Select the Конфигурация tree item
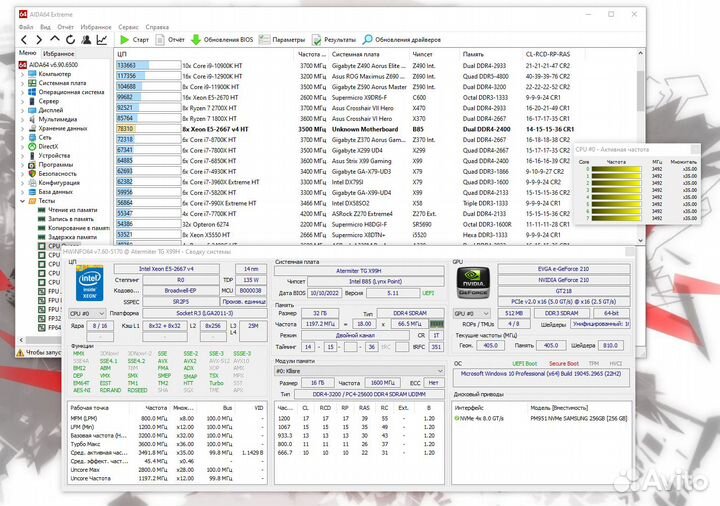Image resolution: width=720 pixels, height=506 pixels. tap(59, 183)
